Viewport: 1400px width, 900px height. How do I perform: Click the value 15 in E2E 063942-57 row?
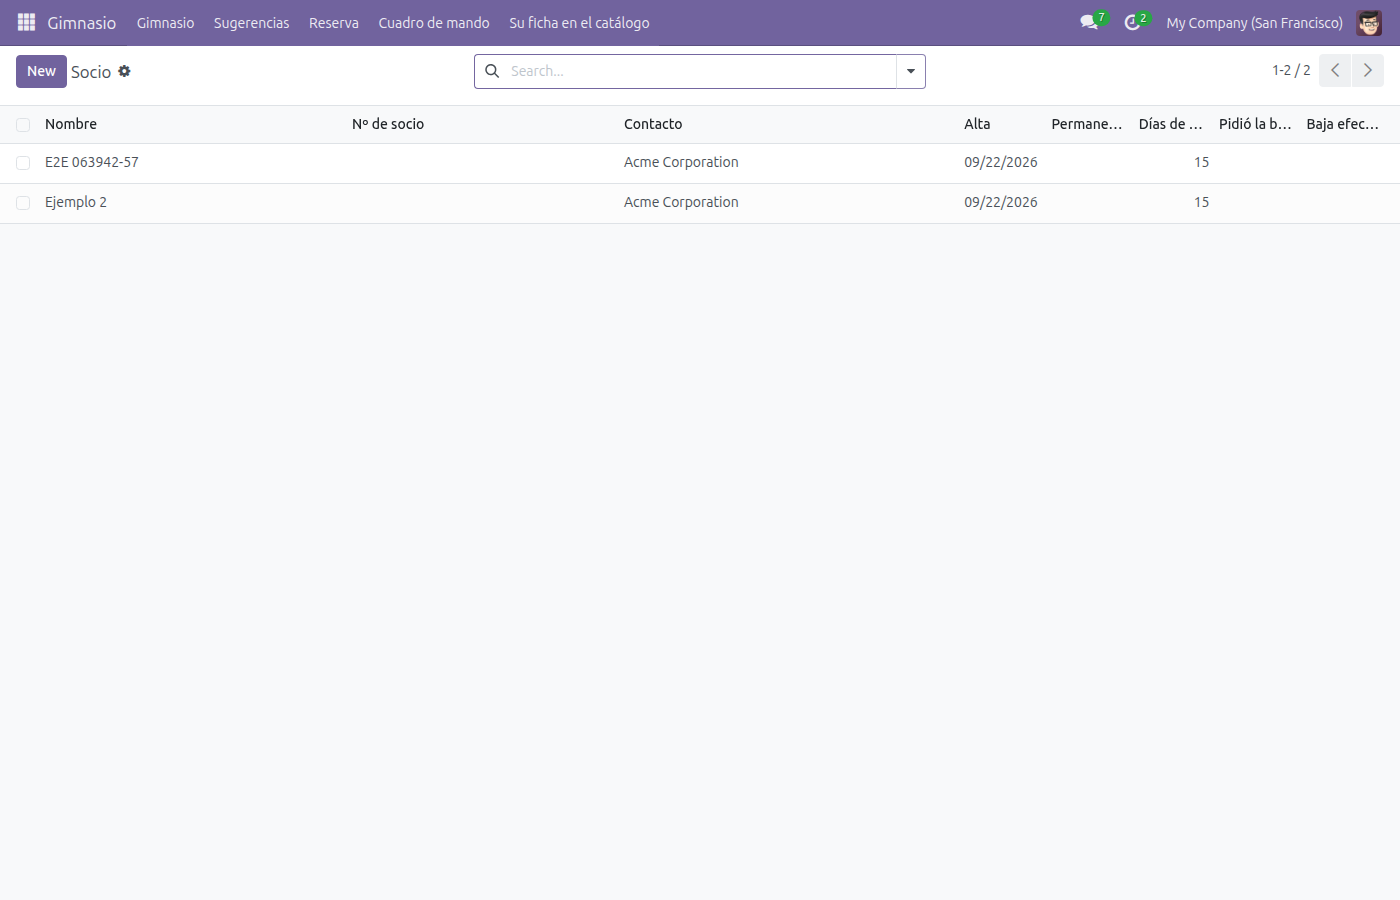(1201, 162)
